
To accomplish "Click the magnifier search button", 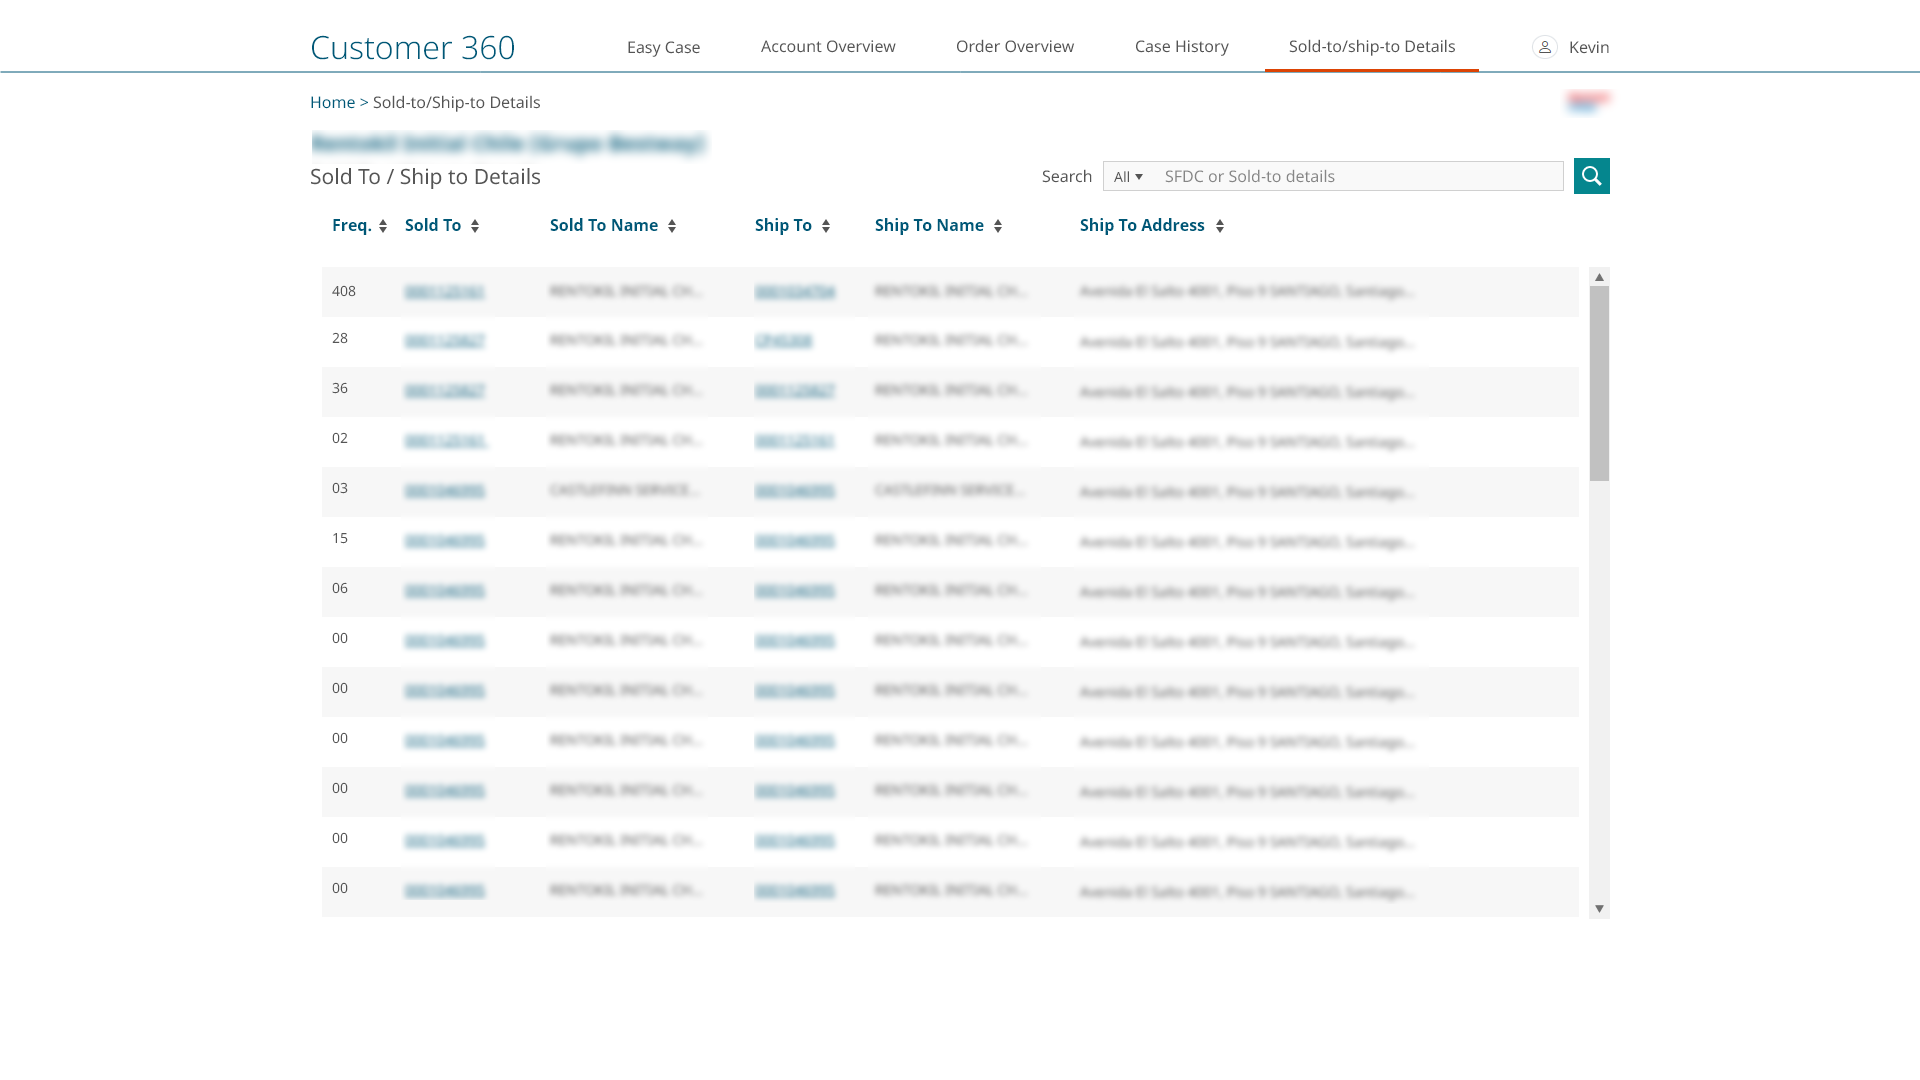I will tap(1591, 176).
